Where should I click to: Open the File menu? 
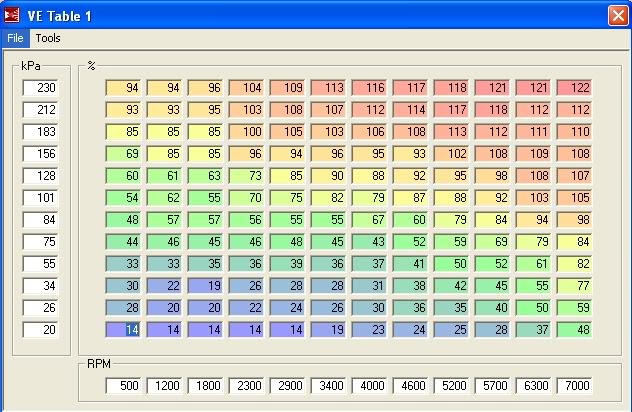15,38
